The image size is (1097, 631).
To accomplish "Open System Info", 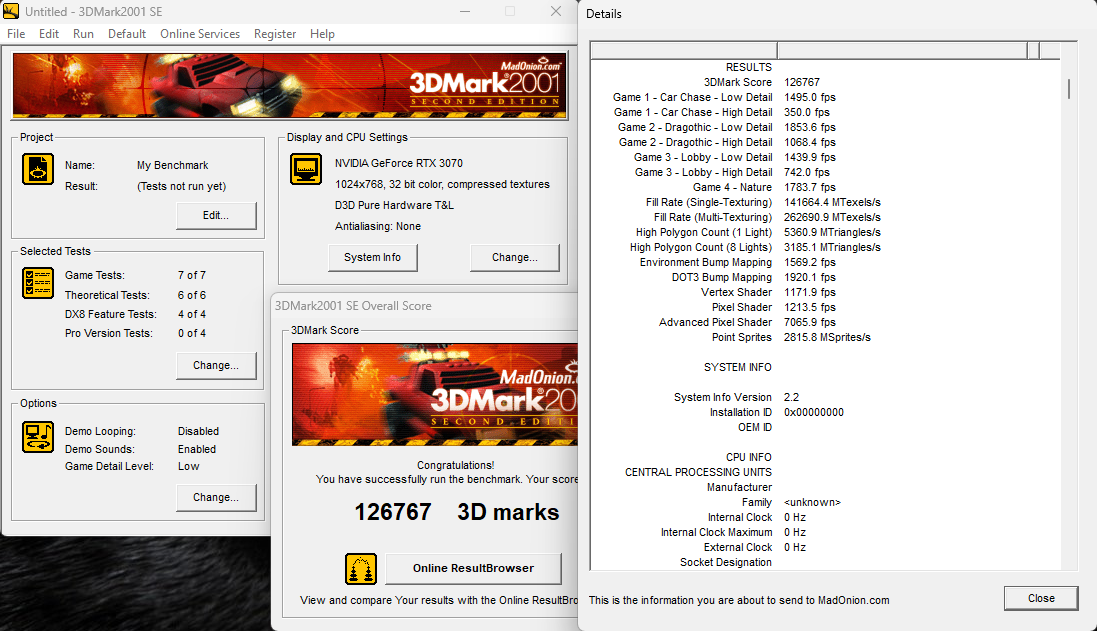I will pyautogui.click(x=373, y=257).
